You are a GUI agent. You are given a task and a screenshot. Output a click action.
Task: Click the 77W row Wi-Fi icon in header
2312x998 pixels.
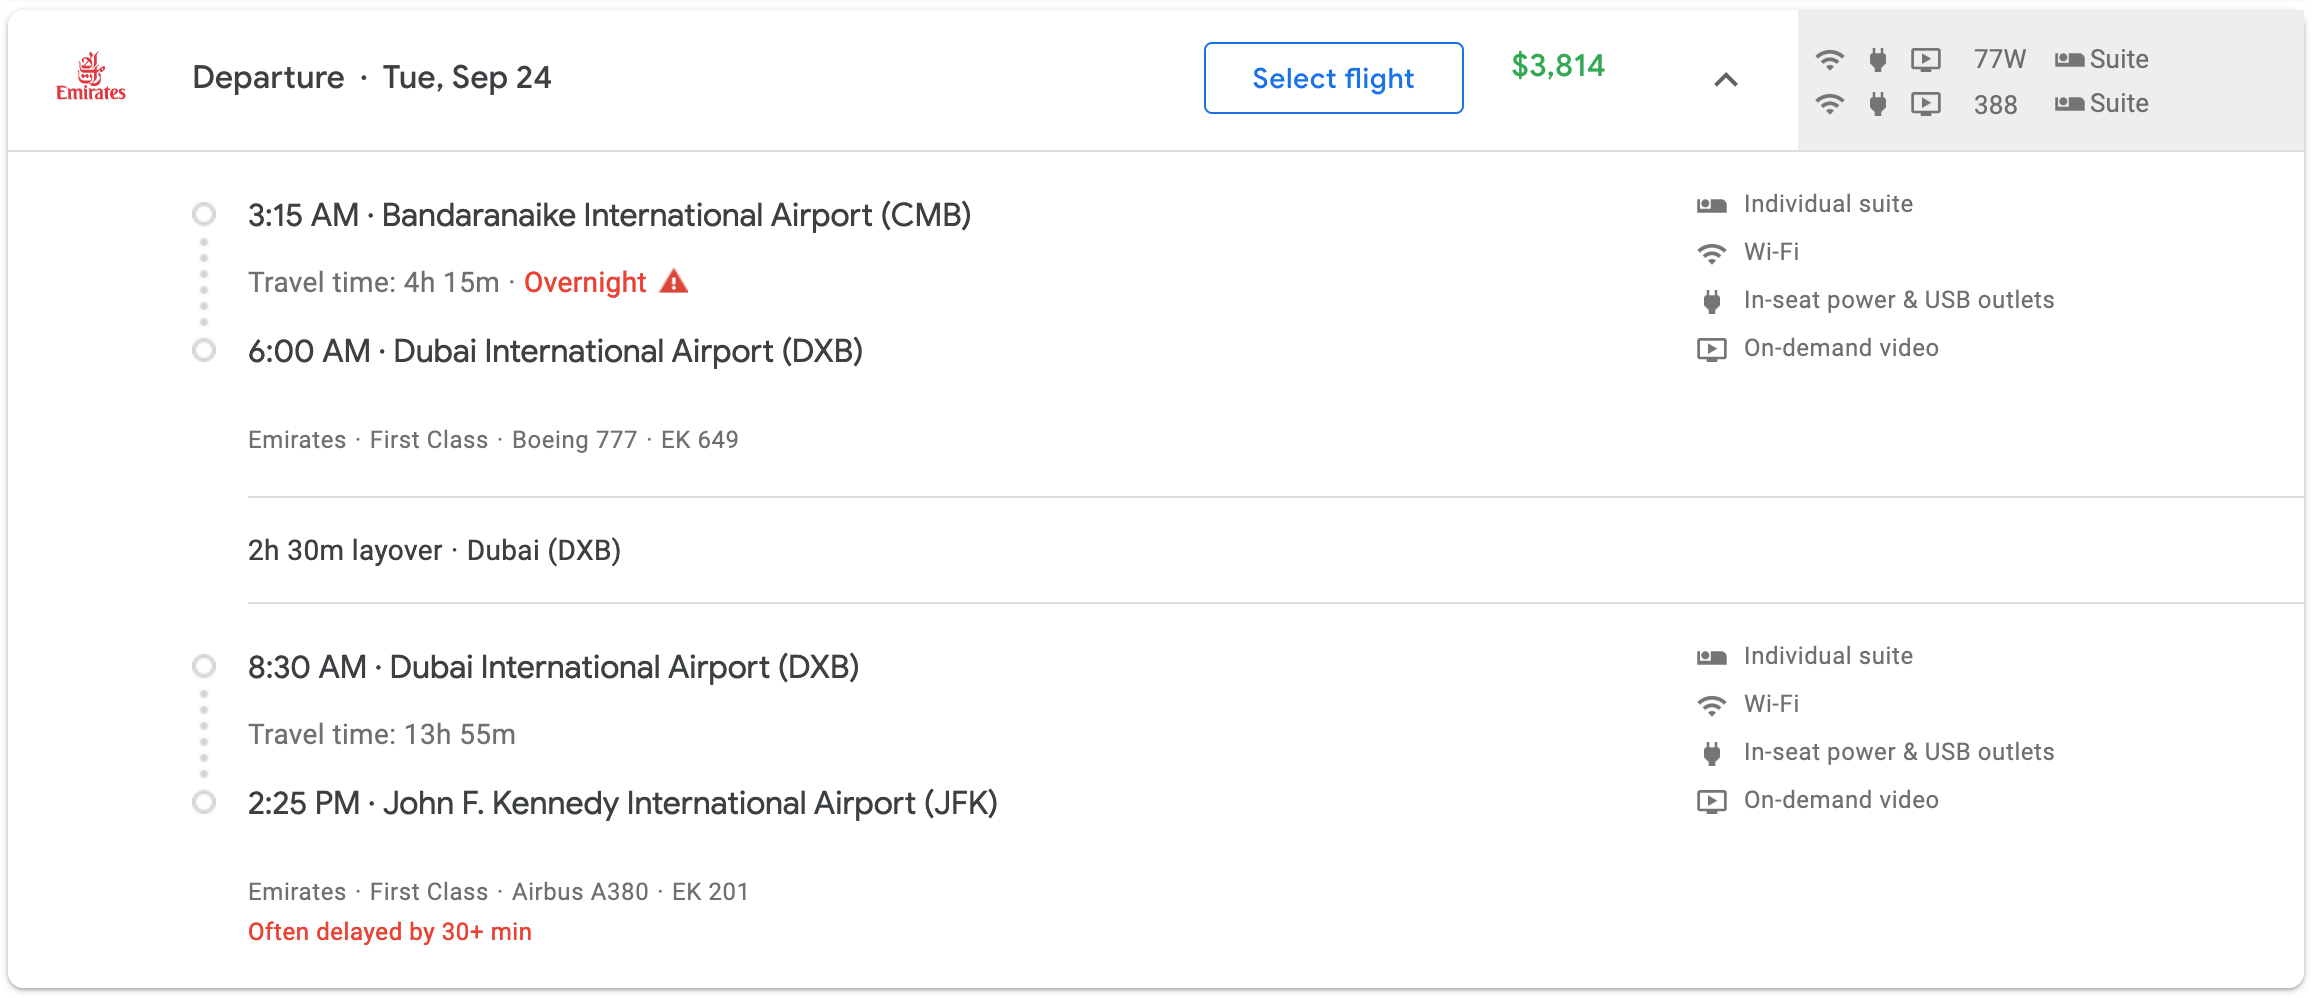[1829, 59]
